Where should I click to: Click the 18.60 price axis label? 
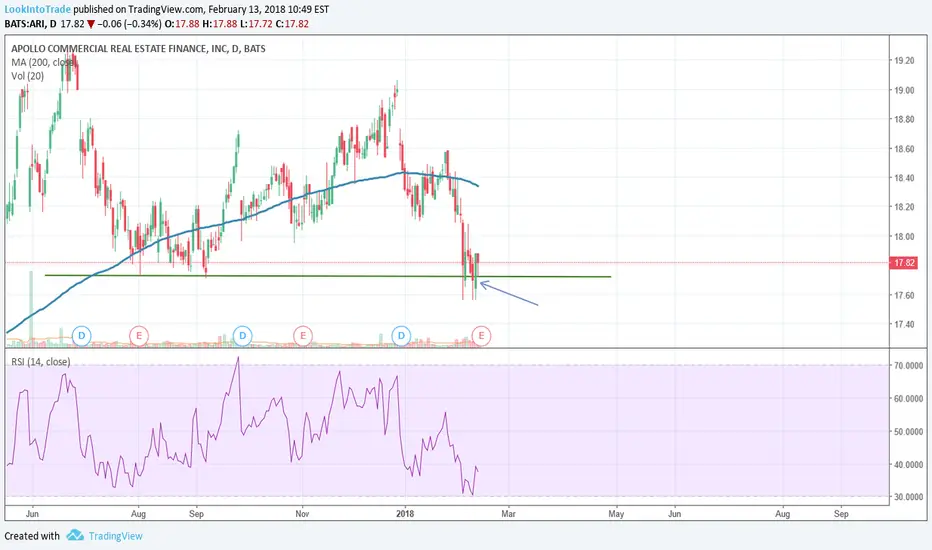pyautogui.click(x=904, y=149)
